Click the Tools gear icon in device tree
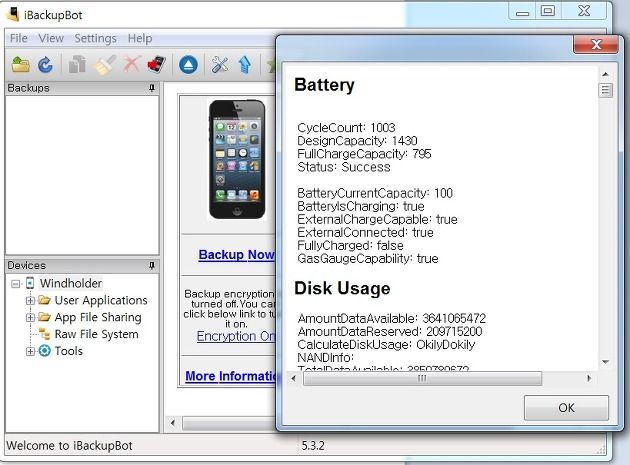The image size is (630, 465). 44,351
